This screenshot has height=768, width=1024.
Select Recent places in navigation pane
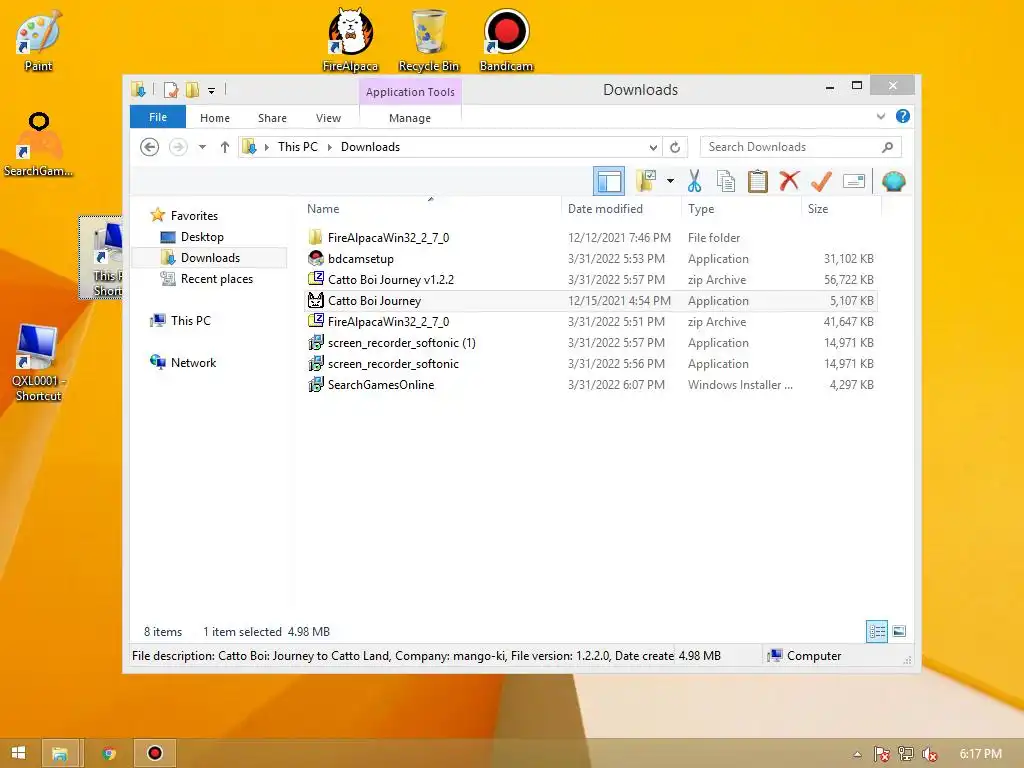coord(217,279)
